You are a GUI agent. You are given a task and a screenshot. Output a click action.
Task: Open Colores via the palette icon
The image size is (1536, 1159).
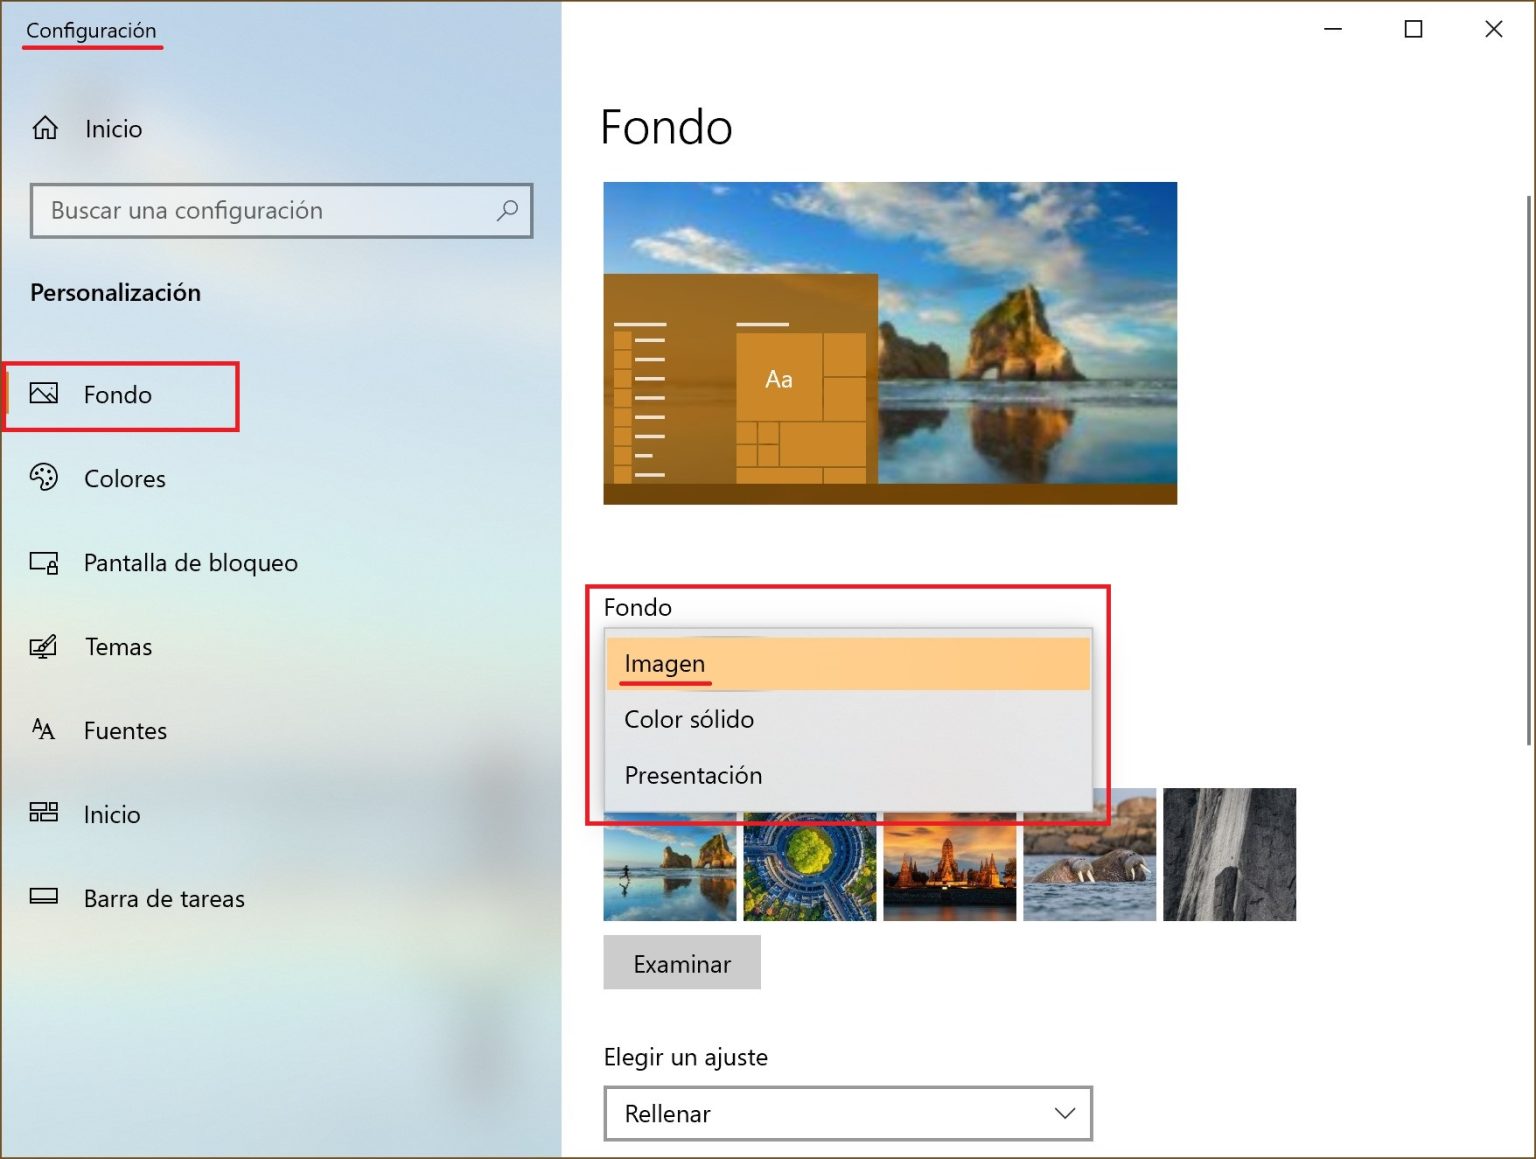[x=44, y=478]
